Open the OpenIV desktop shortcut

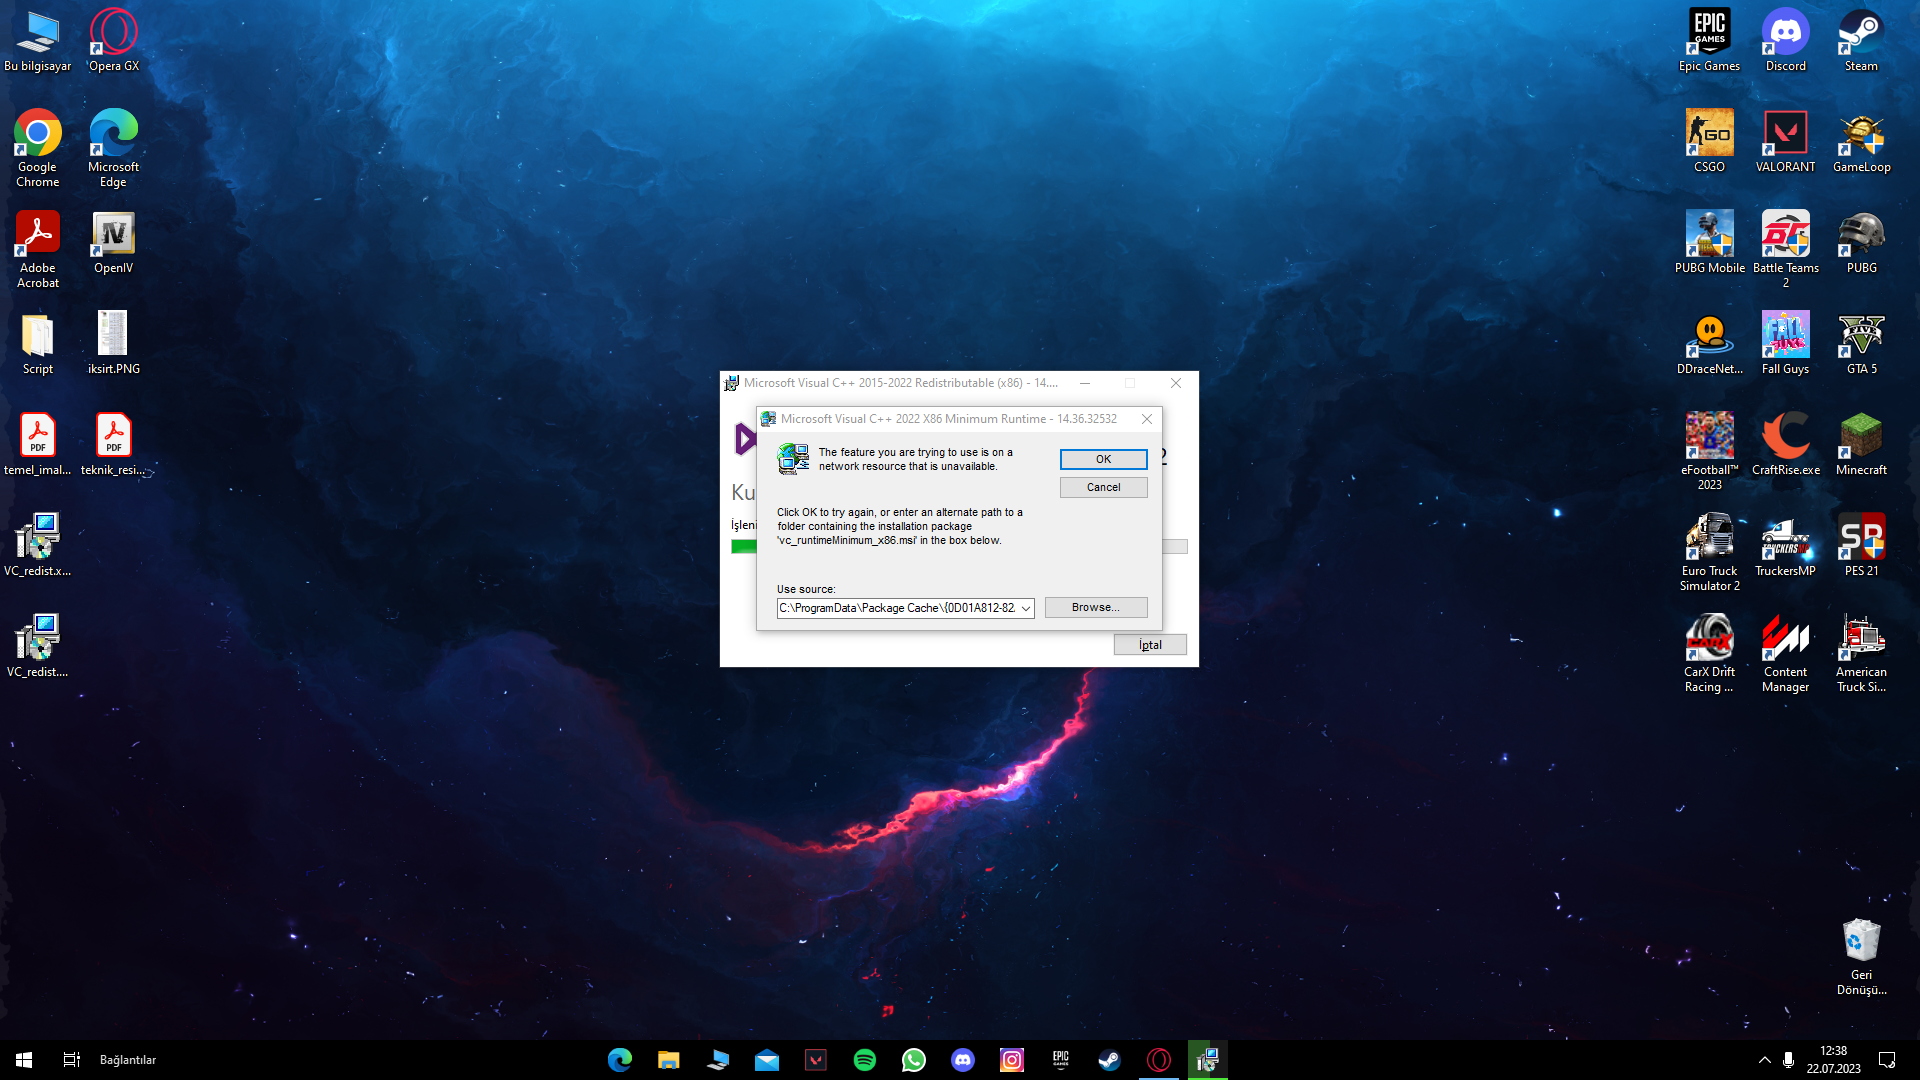(x=113, y=242)
